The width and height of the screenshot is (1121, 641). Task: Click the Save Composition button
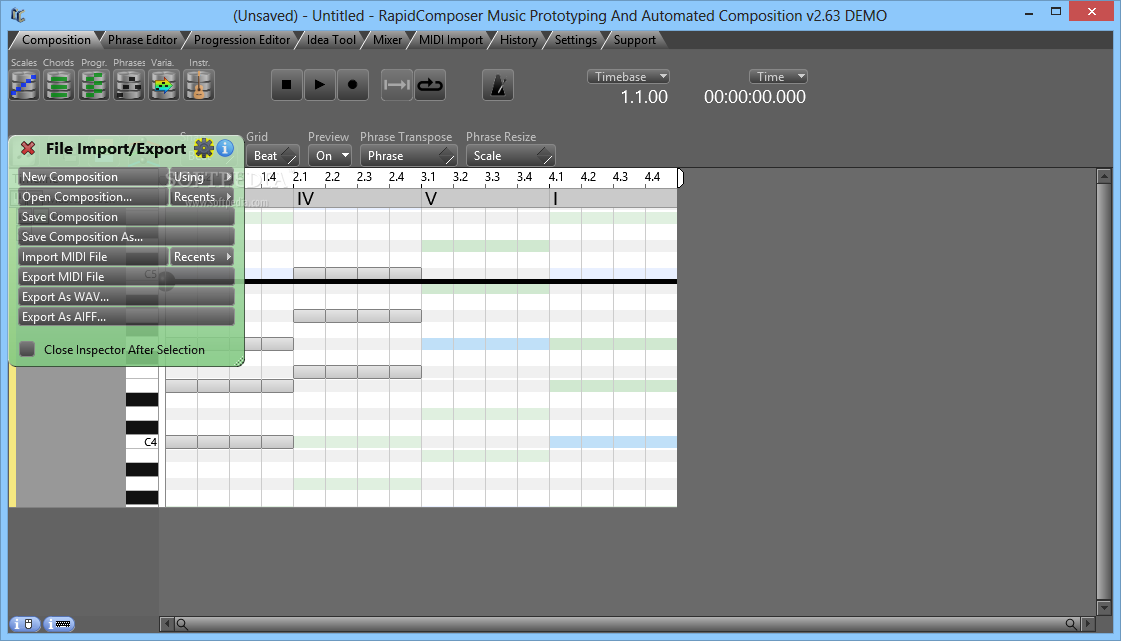pyautogui.click(x=126, y=217)
